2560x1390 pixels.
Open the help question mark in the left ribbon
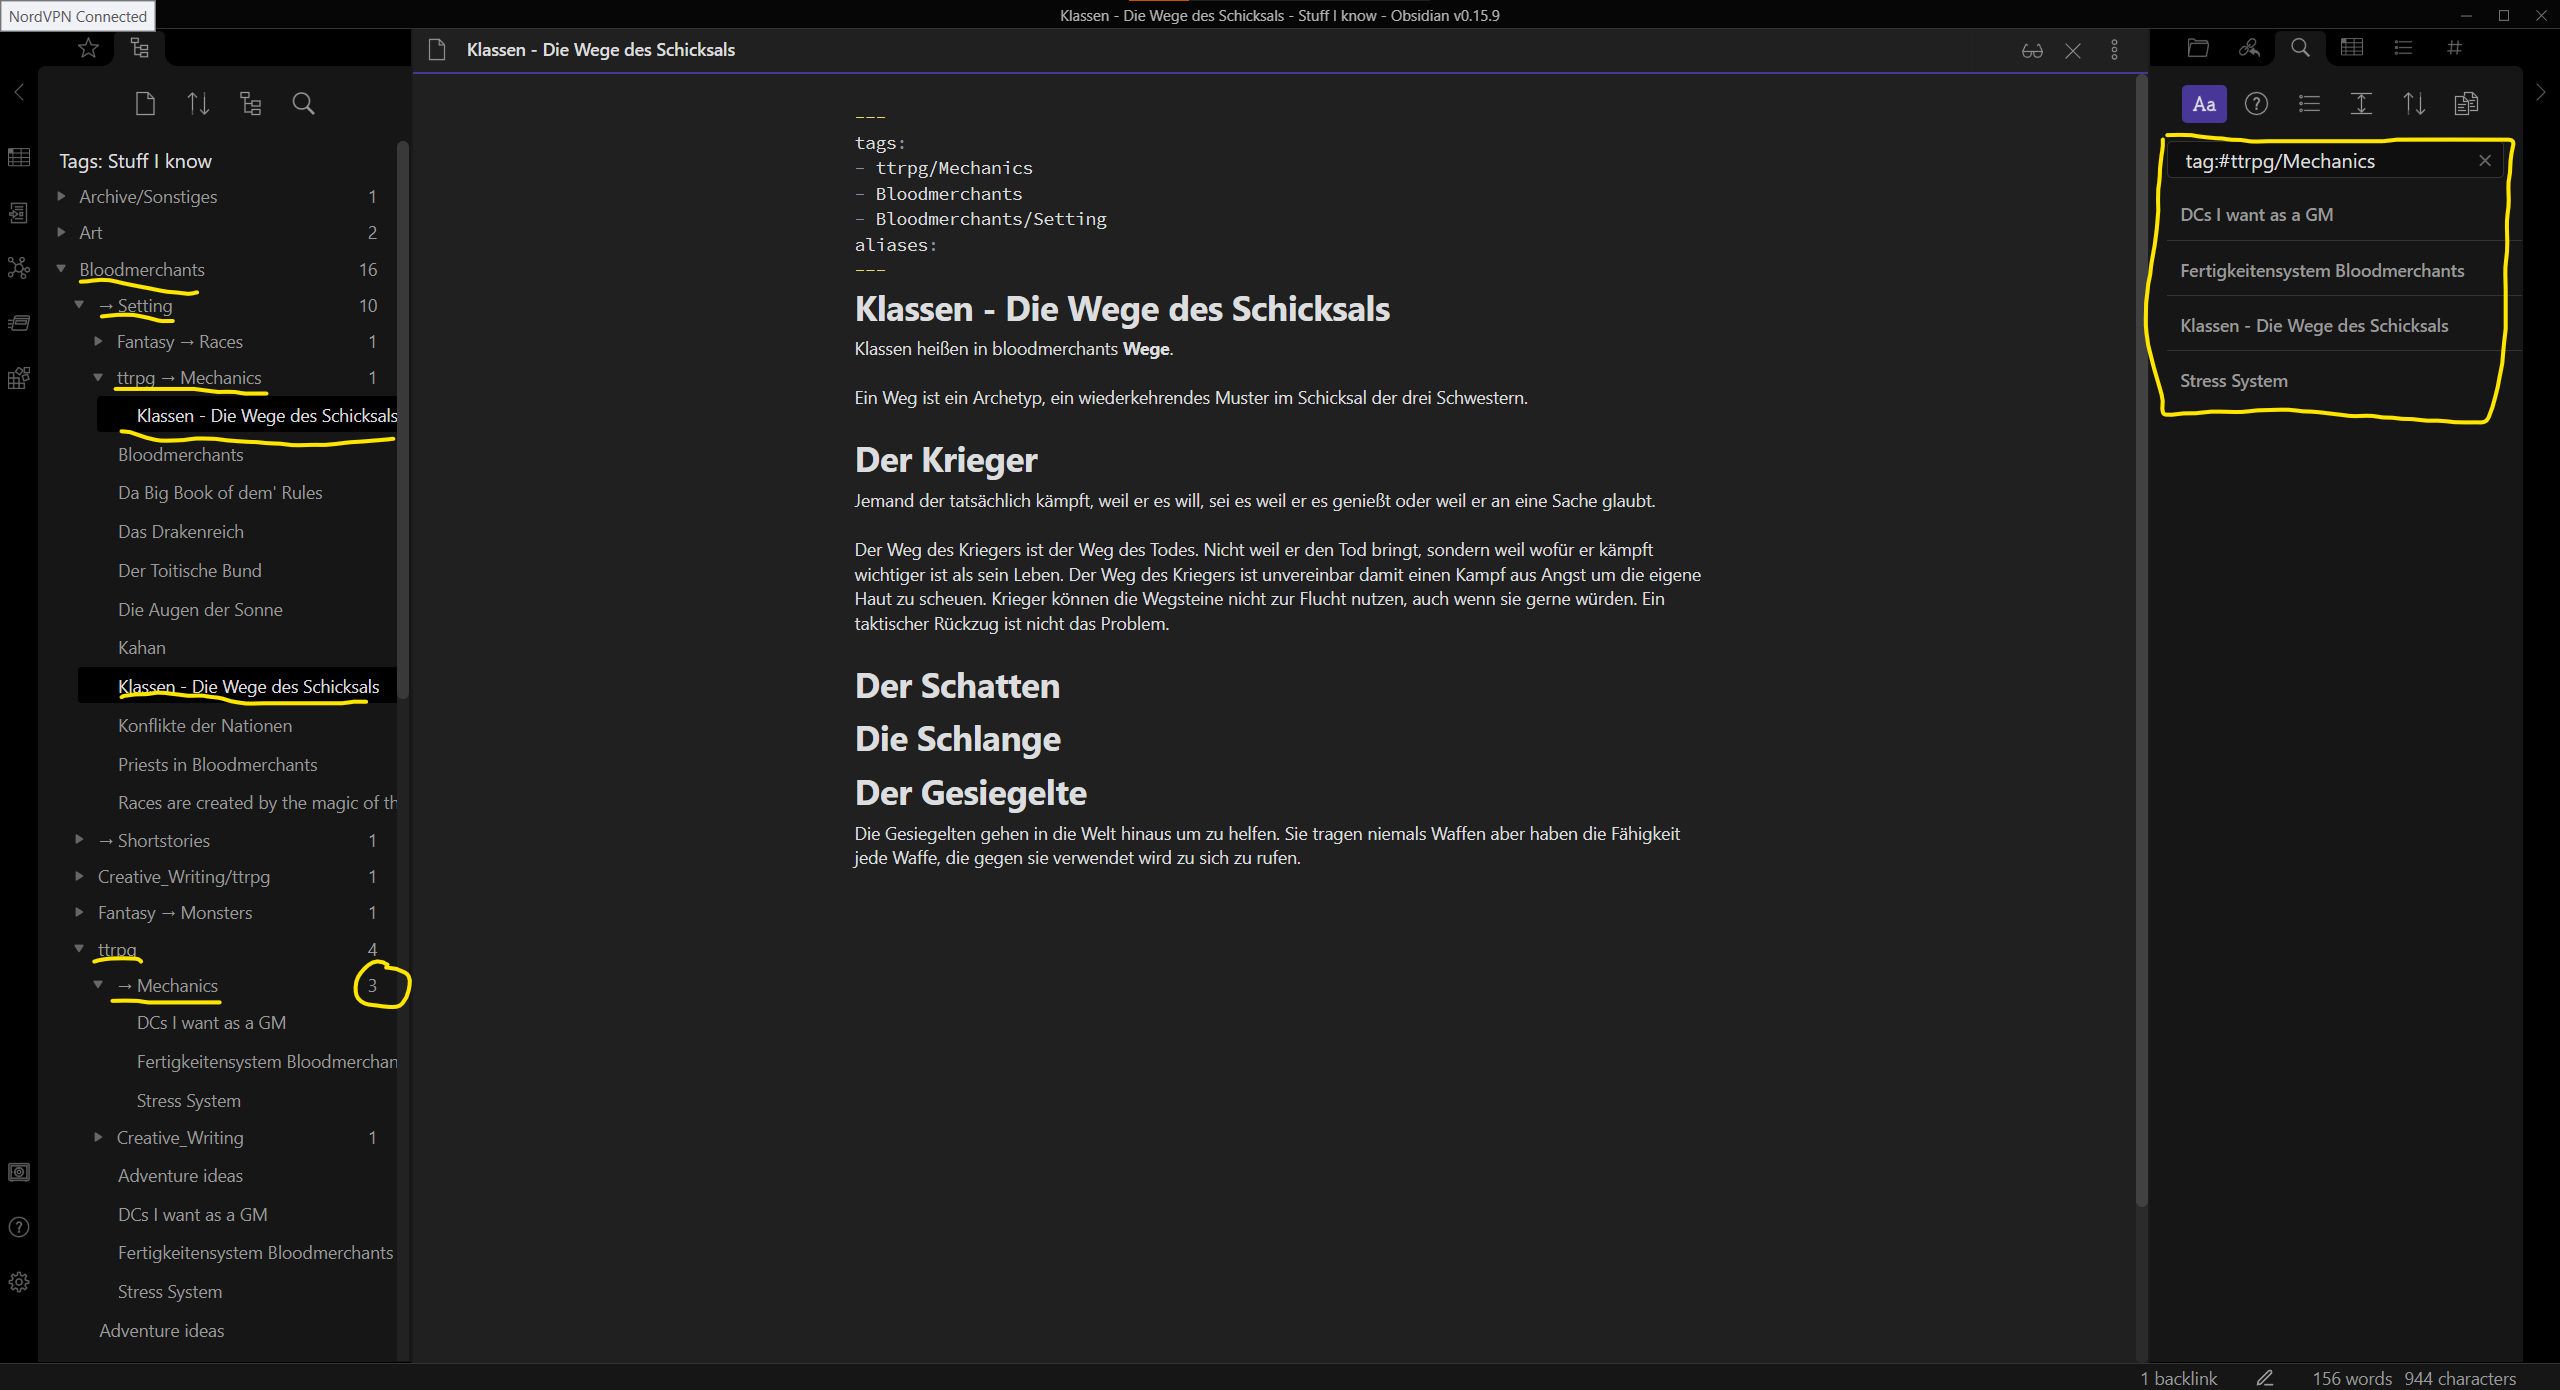(18, 1227)
